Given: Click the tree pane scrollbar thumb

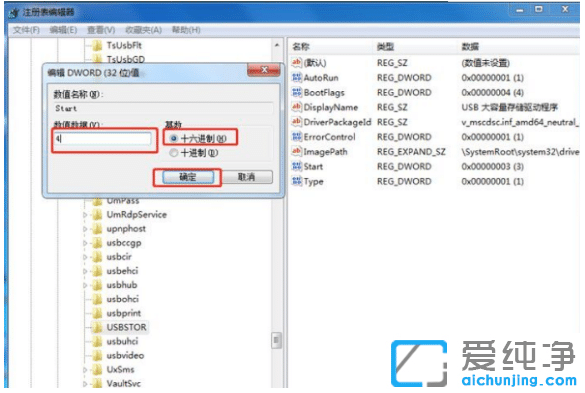Looking at the screenshot, I should [x=276, y=340].
